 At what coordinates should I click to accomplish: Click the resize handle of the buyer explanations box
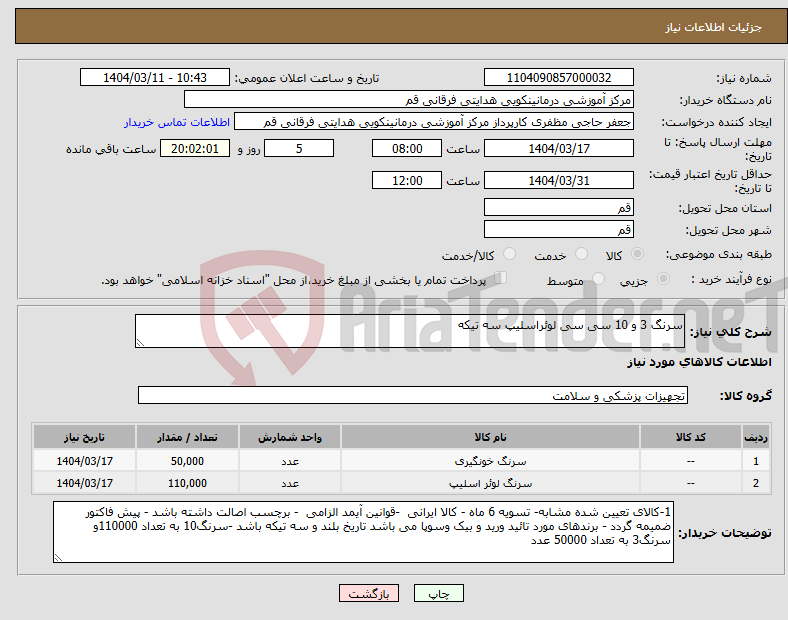(58, 557)
